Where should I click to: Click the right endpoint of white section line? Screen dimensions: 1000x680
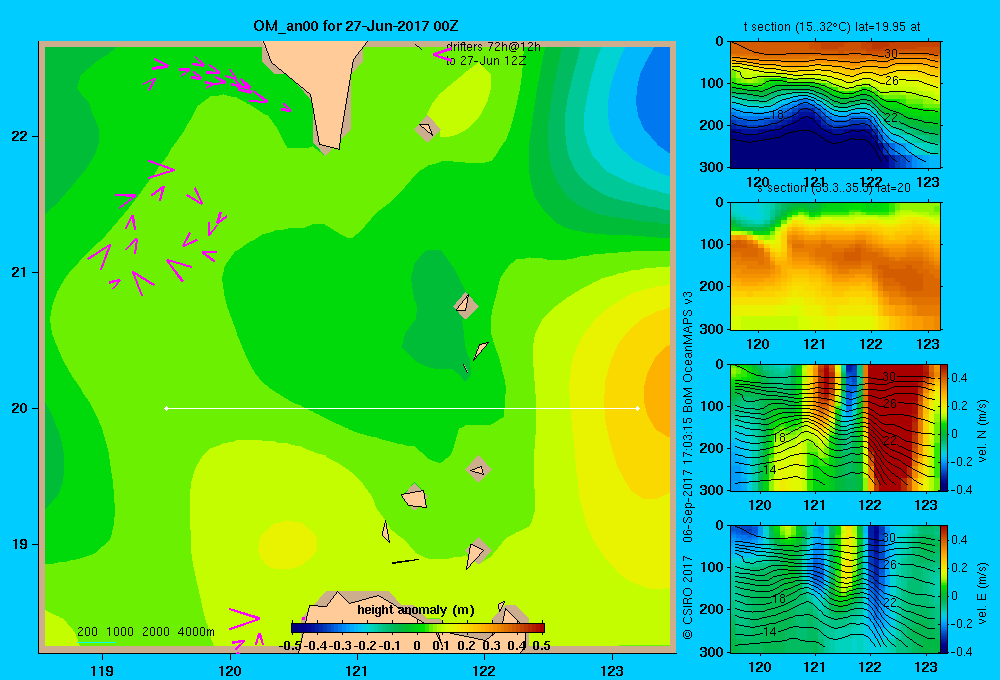(638, 408)
